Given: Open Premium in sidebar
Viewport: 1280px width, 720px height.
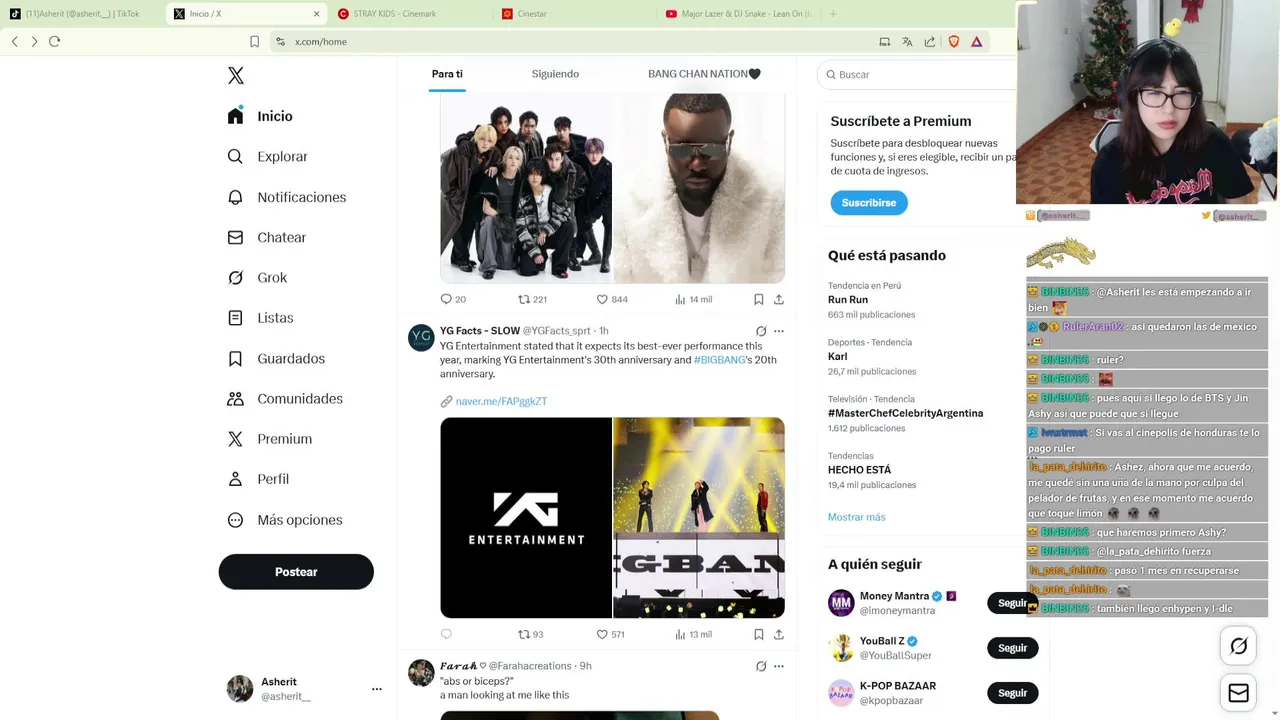Looking at the screenshot, I should [x=269, y=439].
